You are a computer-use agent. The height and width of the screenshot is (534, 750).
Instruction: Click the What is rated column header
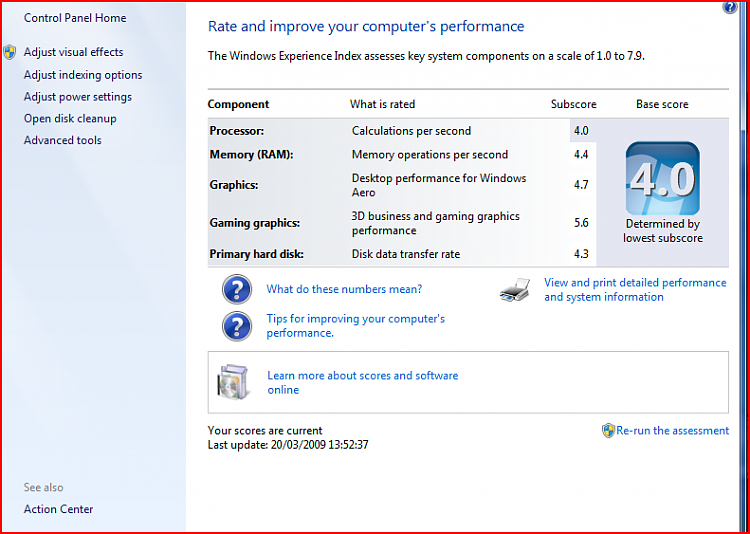[382, 104]
